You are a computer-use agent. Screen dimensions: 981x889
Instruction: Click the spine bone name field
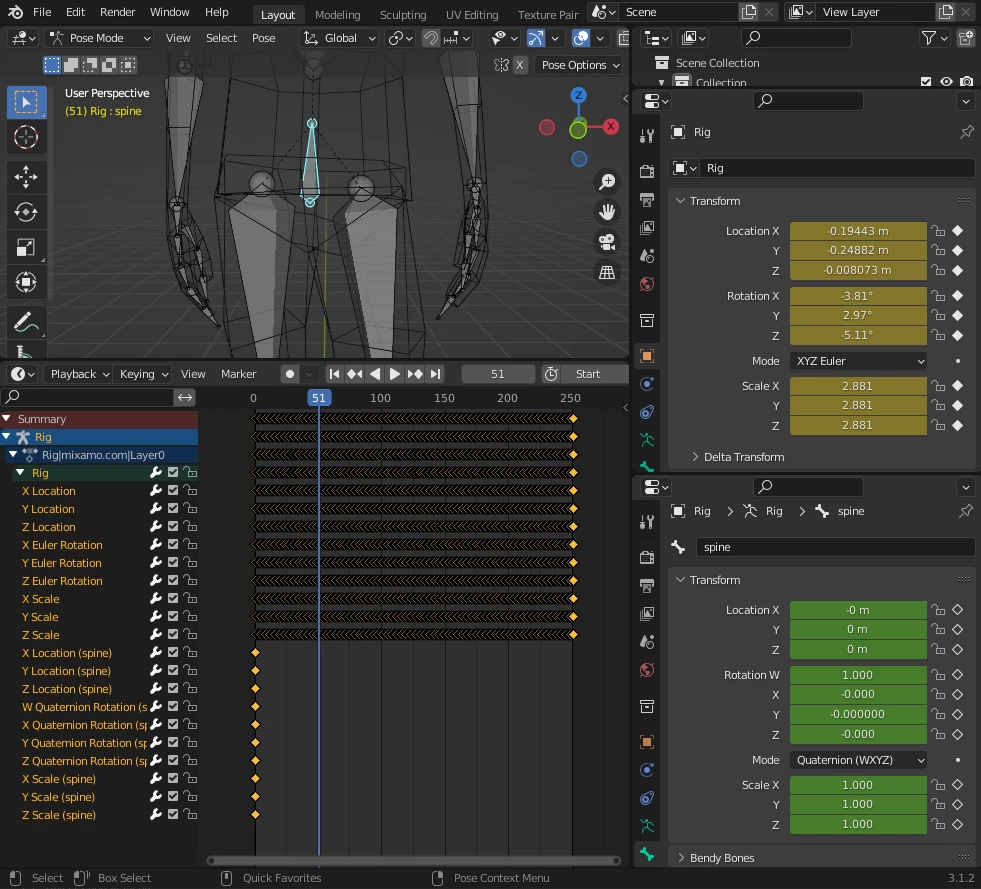pyautogui.click(x=835, y=547)
